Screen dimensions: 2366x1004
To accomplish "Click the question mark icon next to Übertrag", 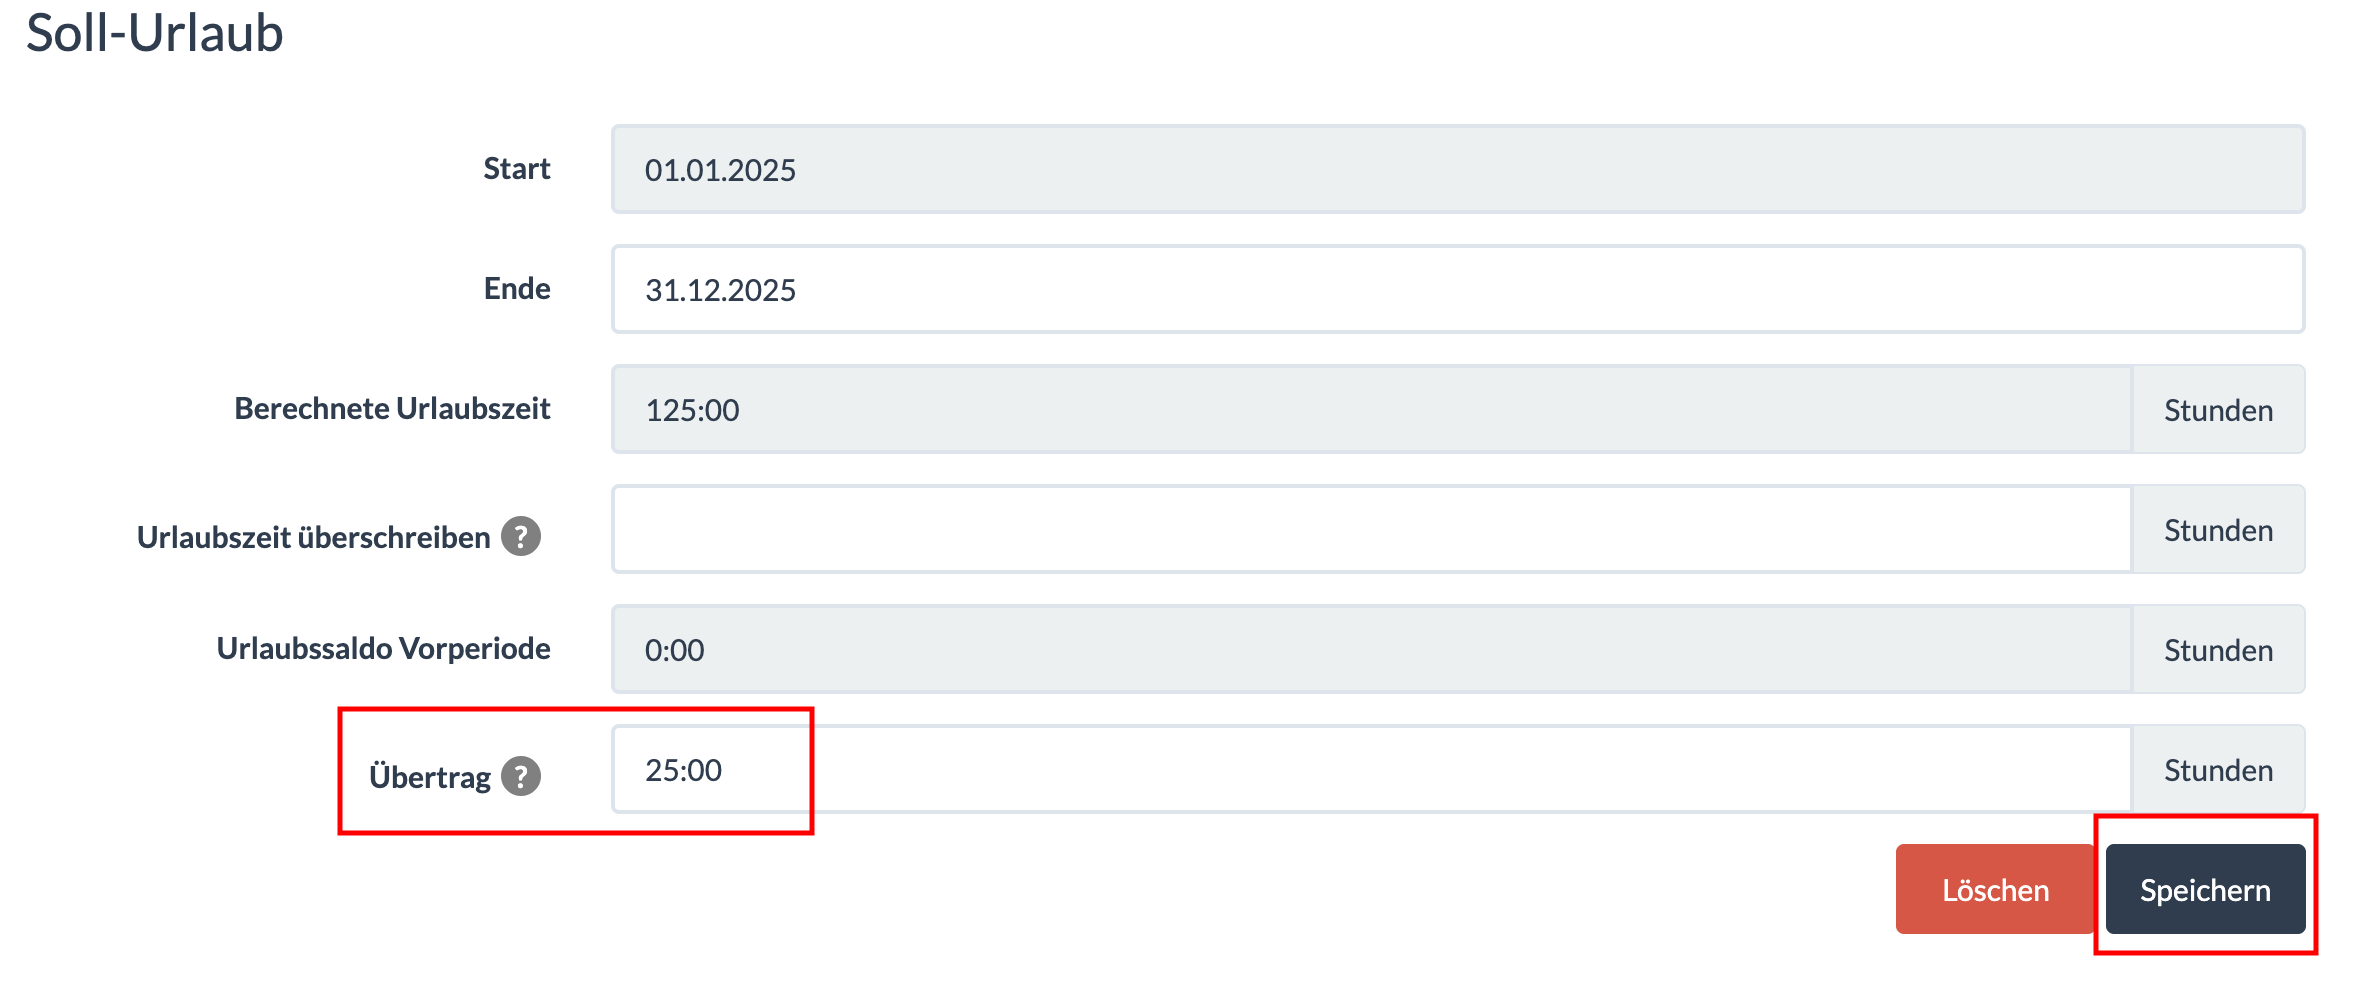I will click(x=521, y=776).
